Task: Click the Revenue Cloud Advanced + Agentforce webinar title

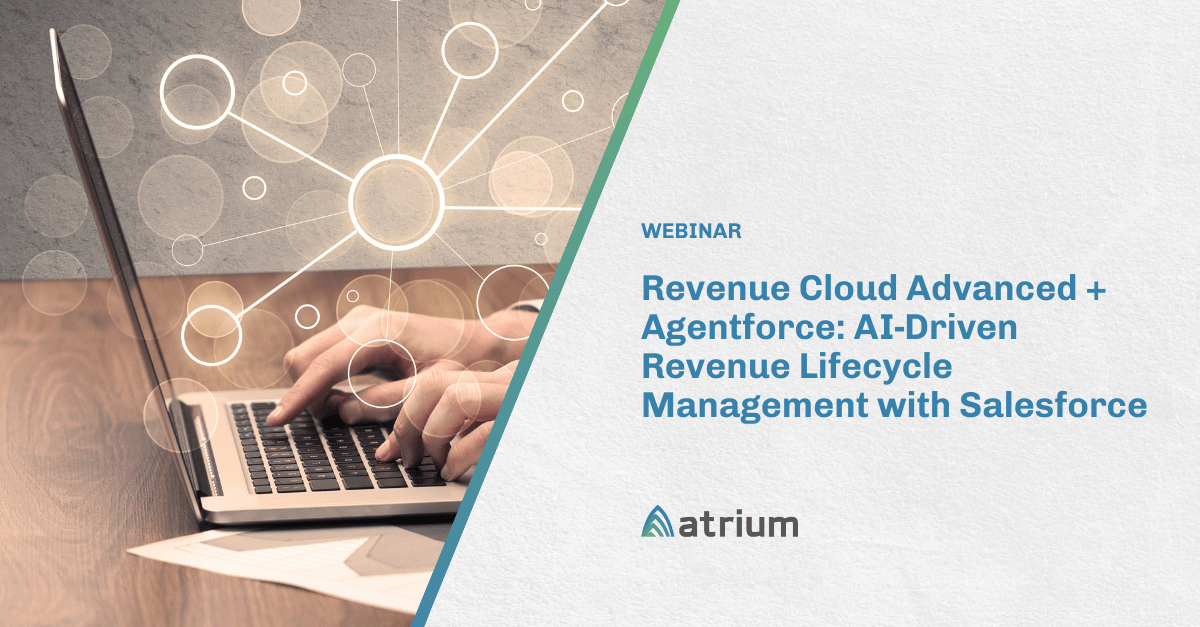Action: [893, 347]
